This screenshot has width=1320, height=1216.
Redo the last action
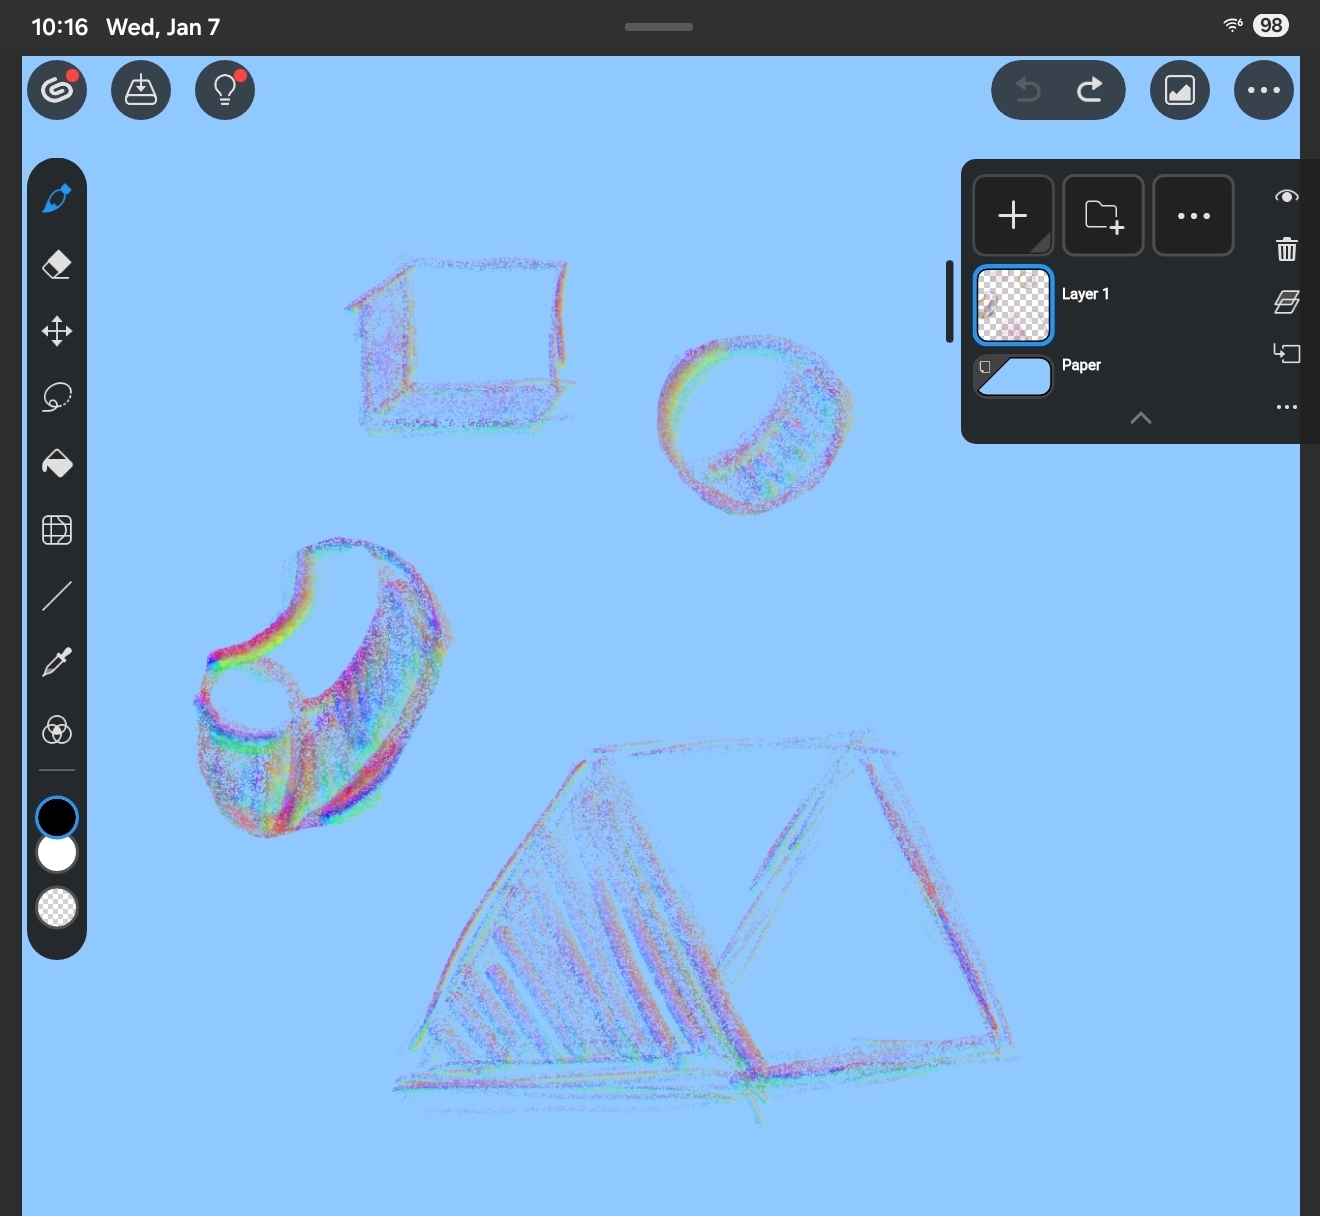pos(1090,91)
